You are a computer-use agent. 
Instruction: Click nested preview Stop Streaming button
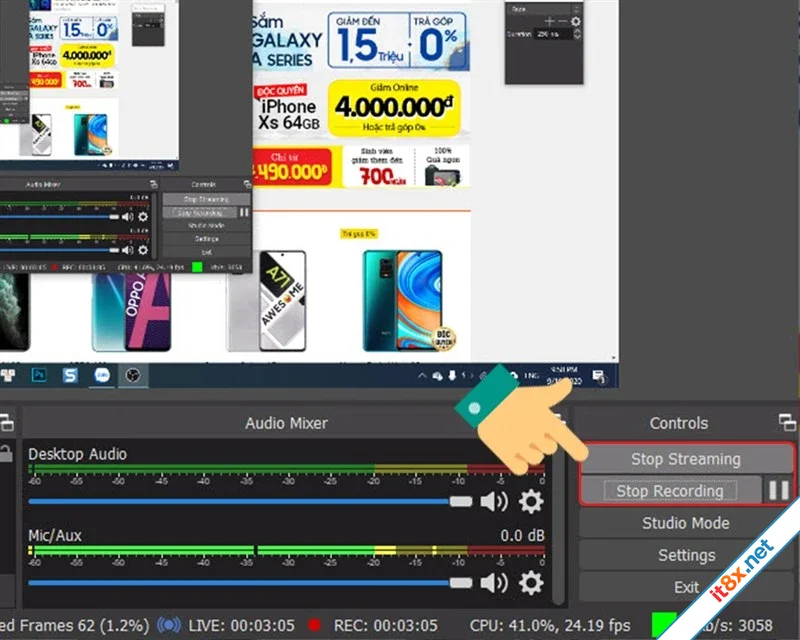pyautogui.click(x=206, y=199)
